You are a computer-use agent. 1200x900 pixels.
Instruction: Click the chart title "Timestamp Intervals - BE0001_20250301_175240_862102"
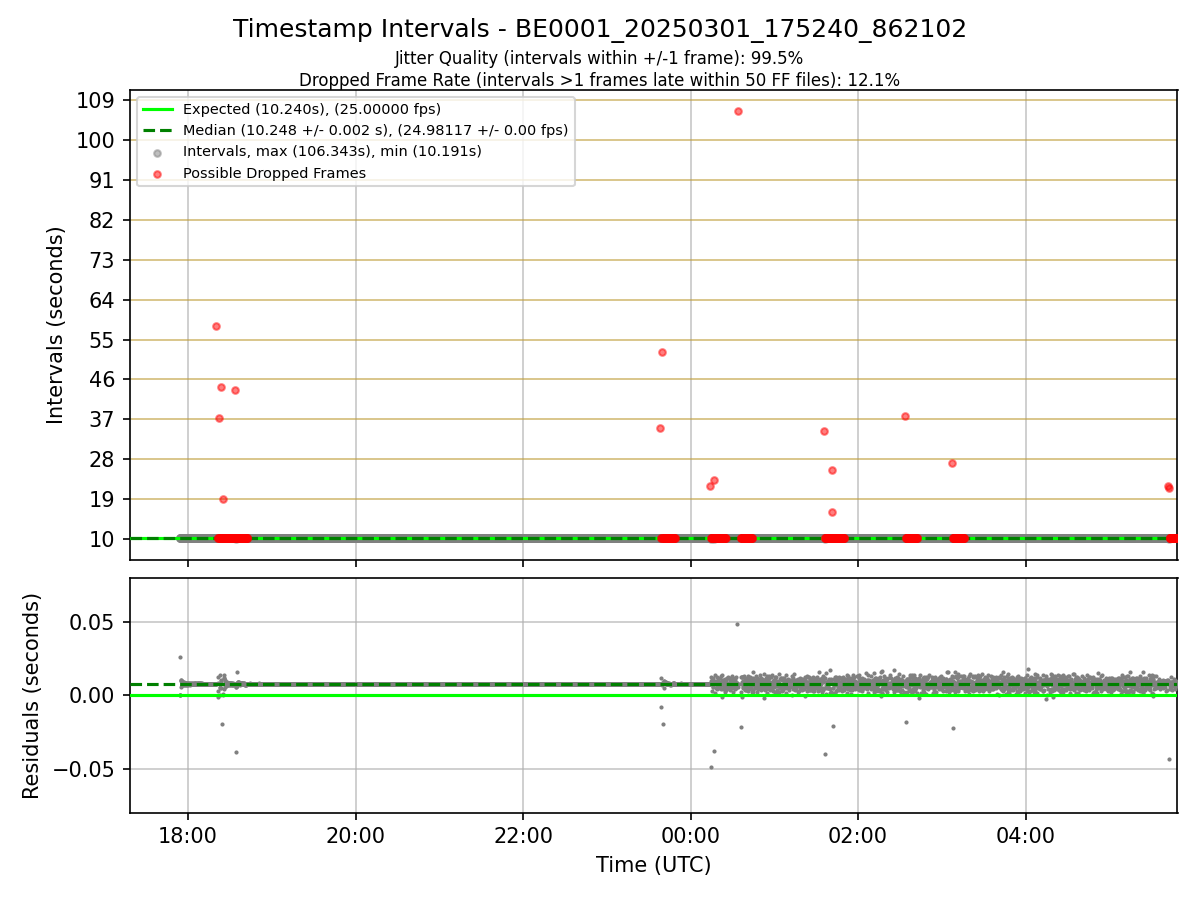click(600, 29)
